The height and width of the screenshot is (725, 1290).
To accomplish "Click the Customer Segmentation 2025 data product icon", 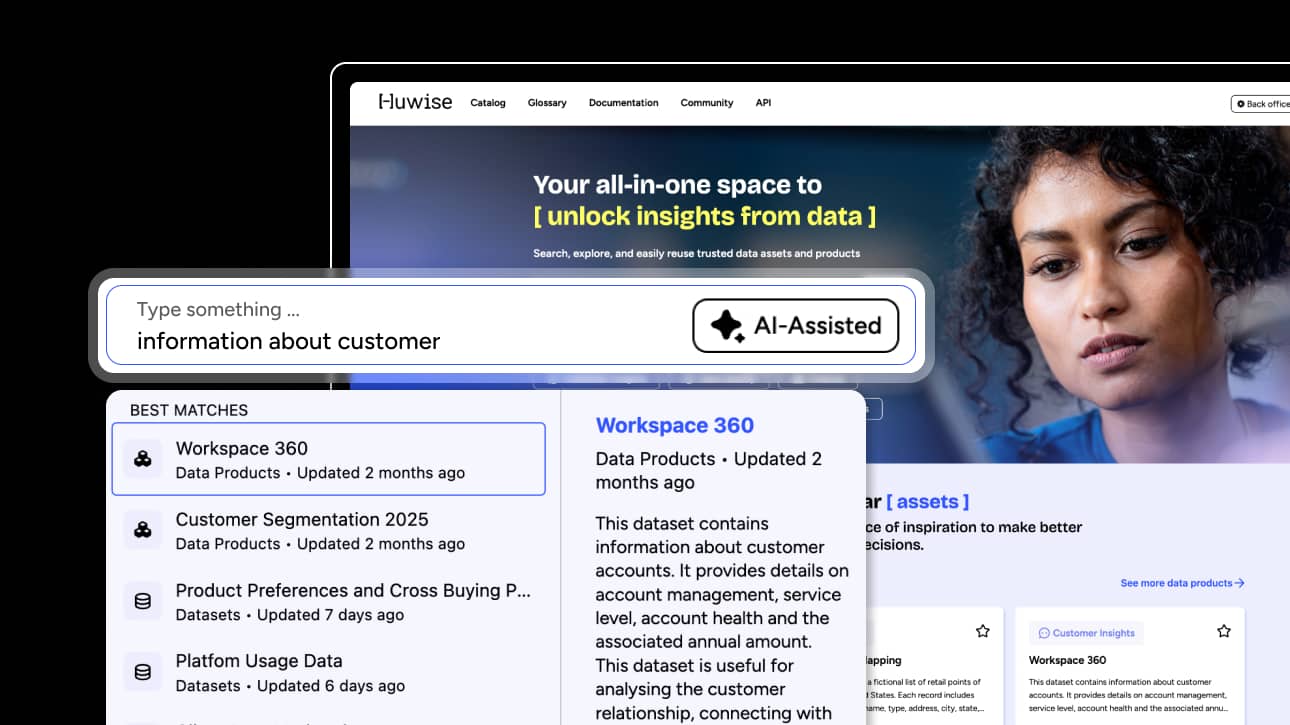I will pos(143,530).
